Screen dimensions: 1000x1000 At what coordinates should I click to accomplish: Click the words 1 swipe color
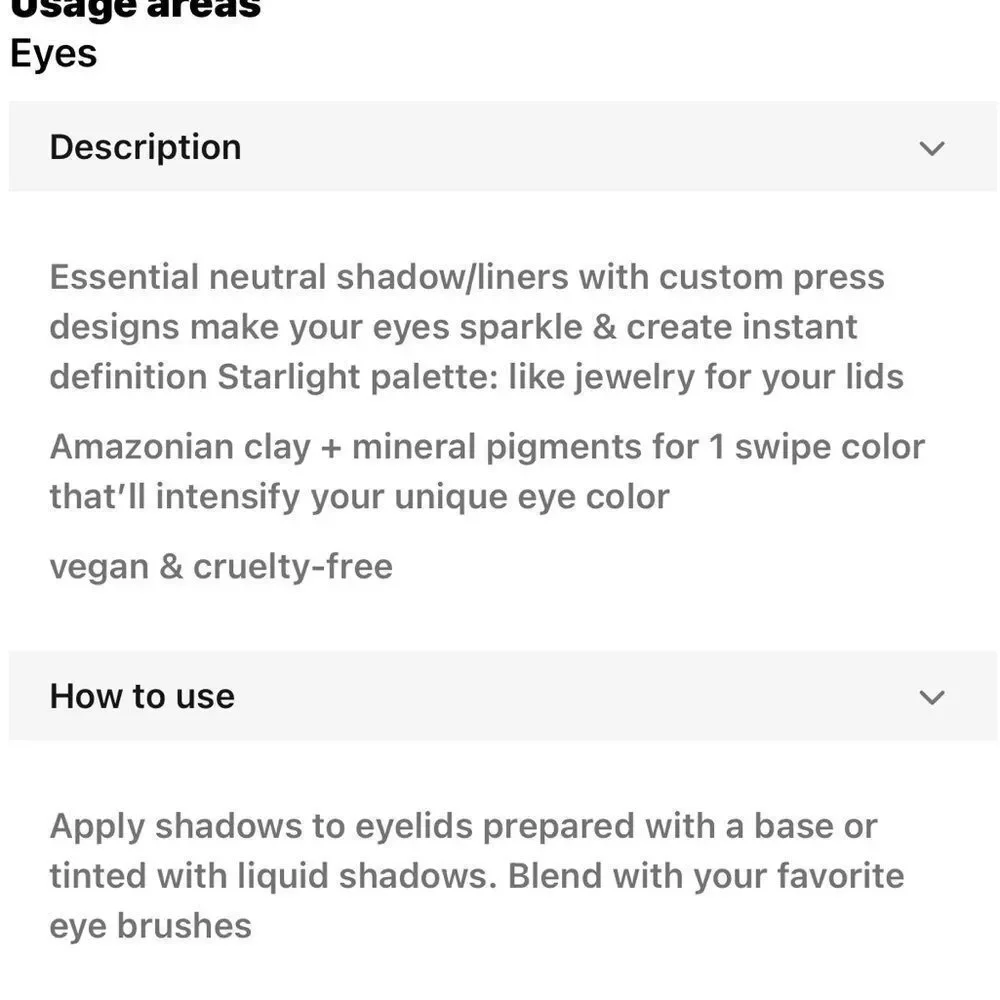[817, 446]
